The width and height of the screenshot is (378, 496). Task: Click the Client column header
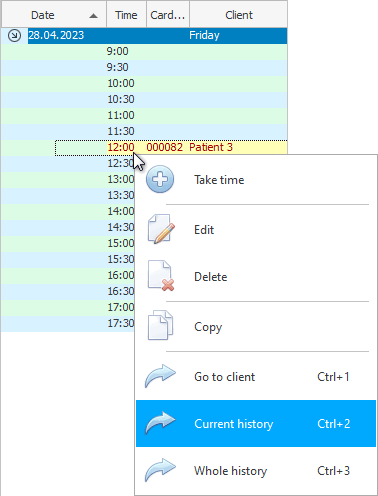click(239, 15)
